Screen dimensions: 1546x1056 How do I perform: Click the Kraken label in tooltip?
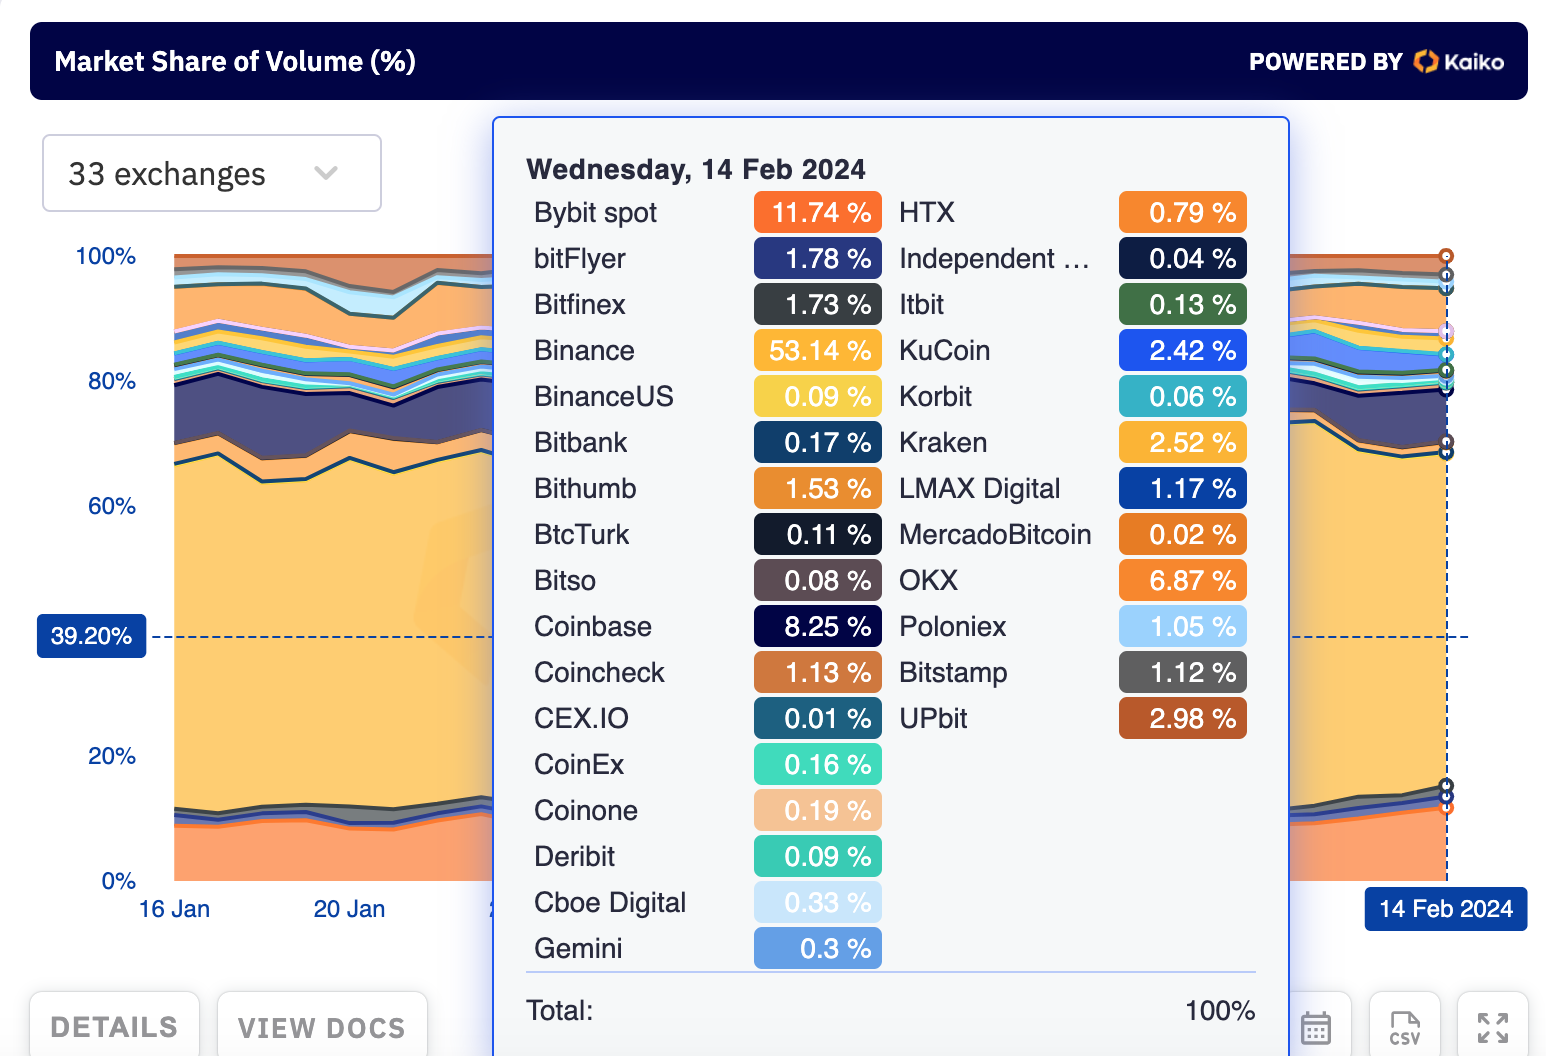[x=943, y=443]
